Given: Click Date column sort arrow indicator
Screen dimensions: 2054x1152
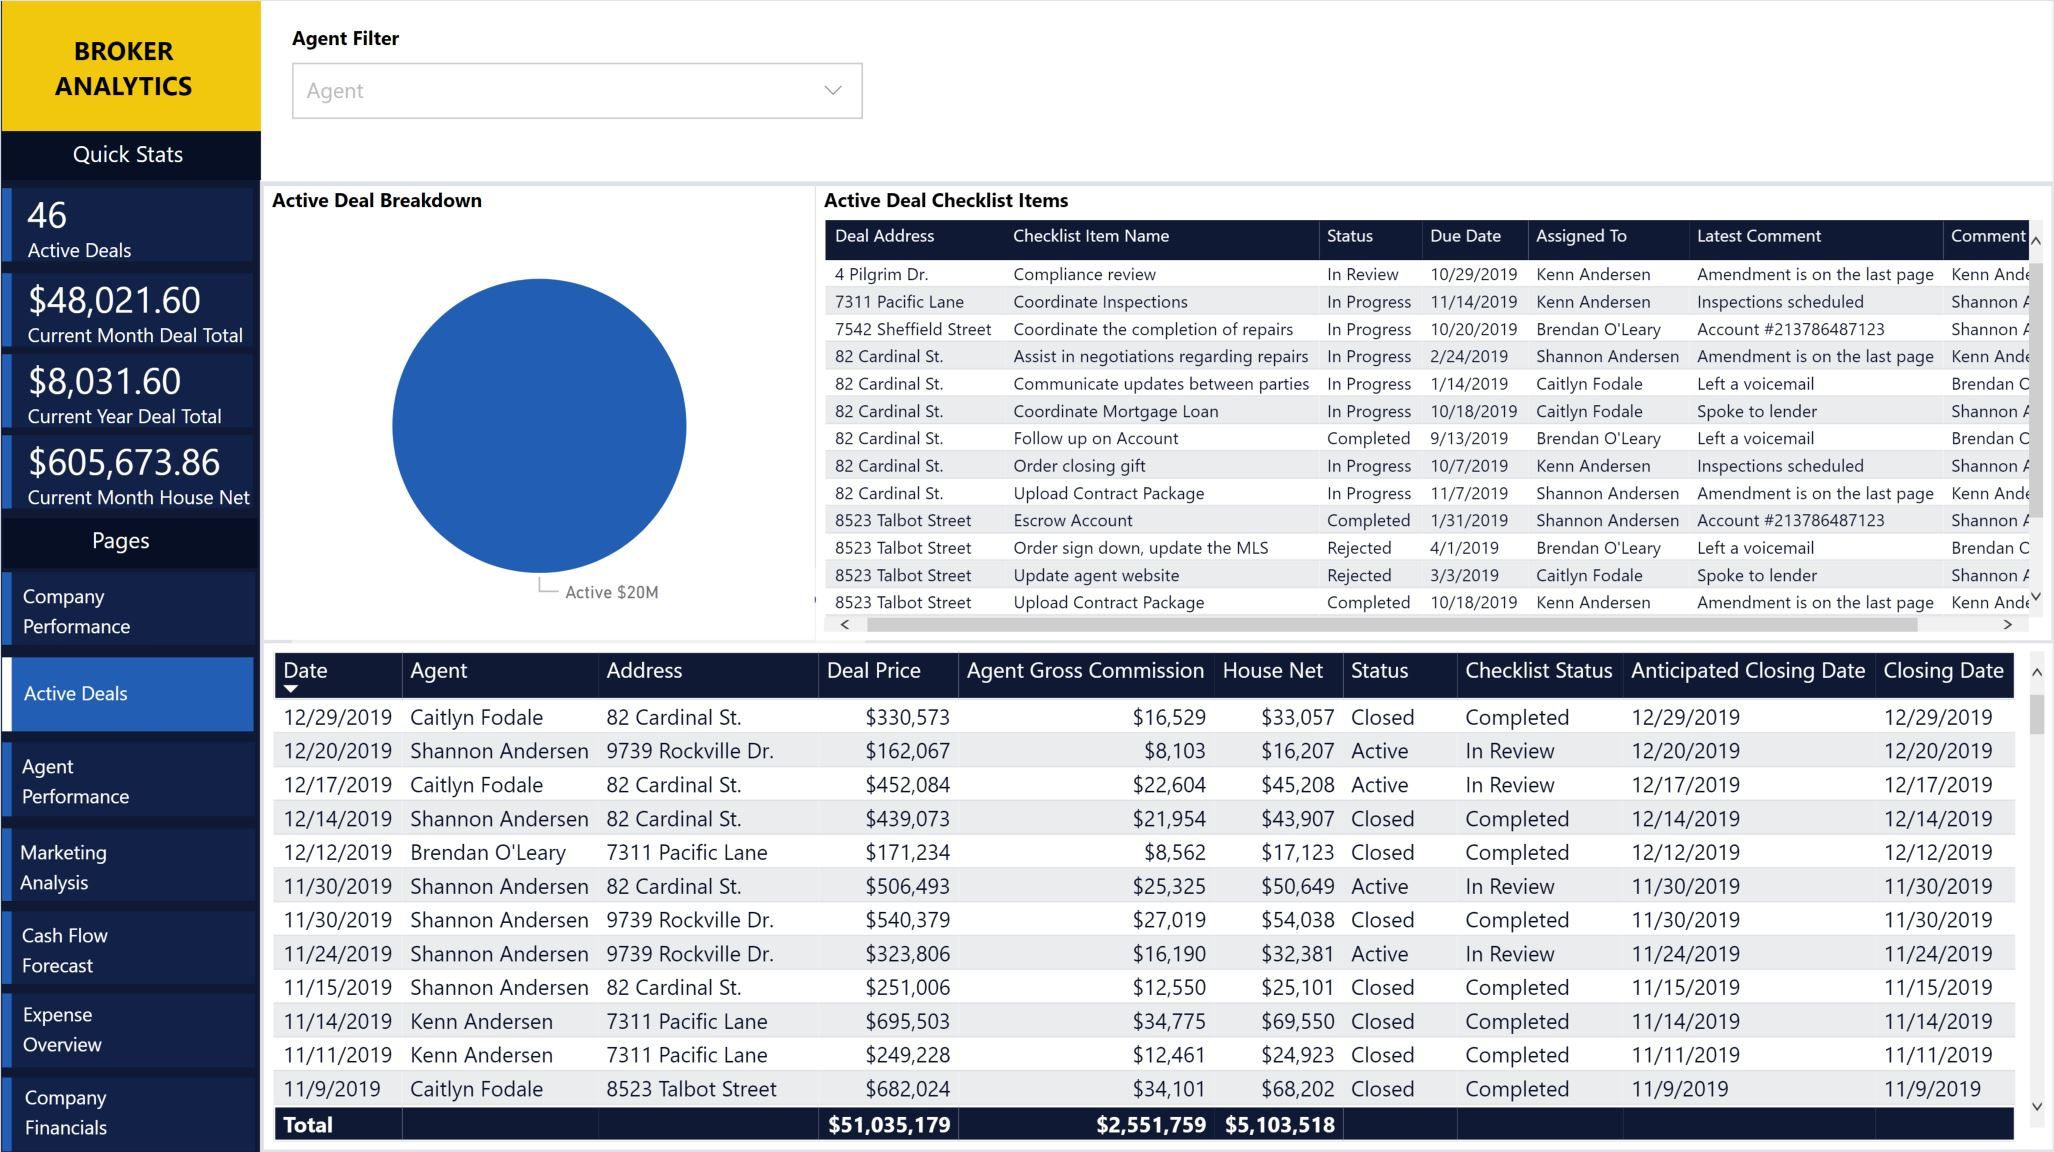Looking at the screenshot, I should tap(291, 689).
